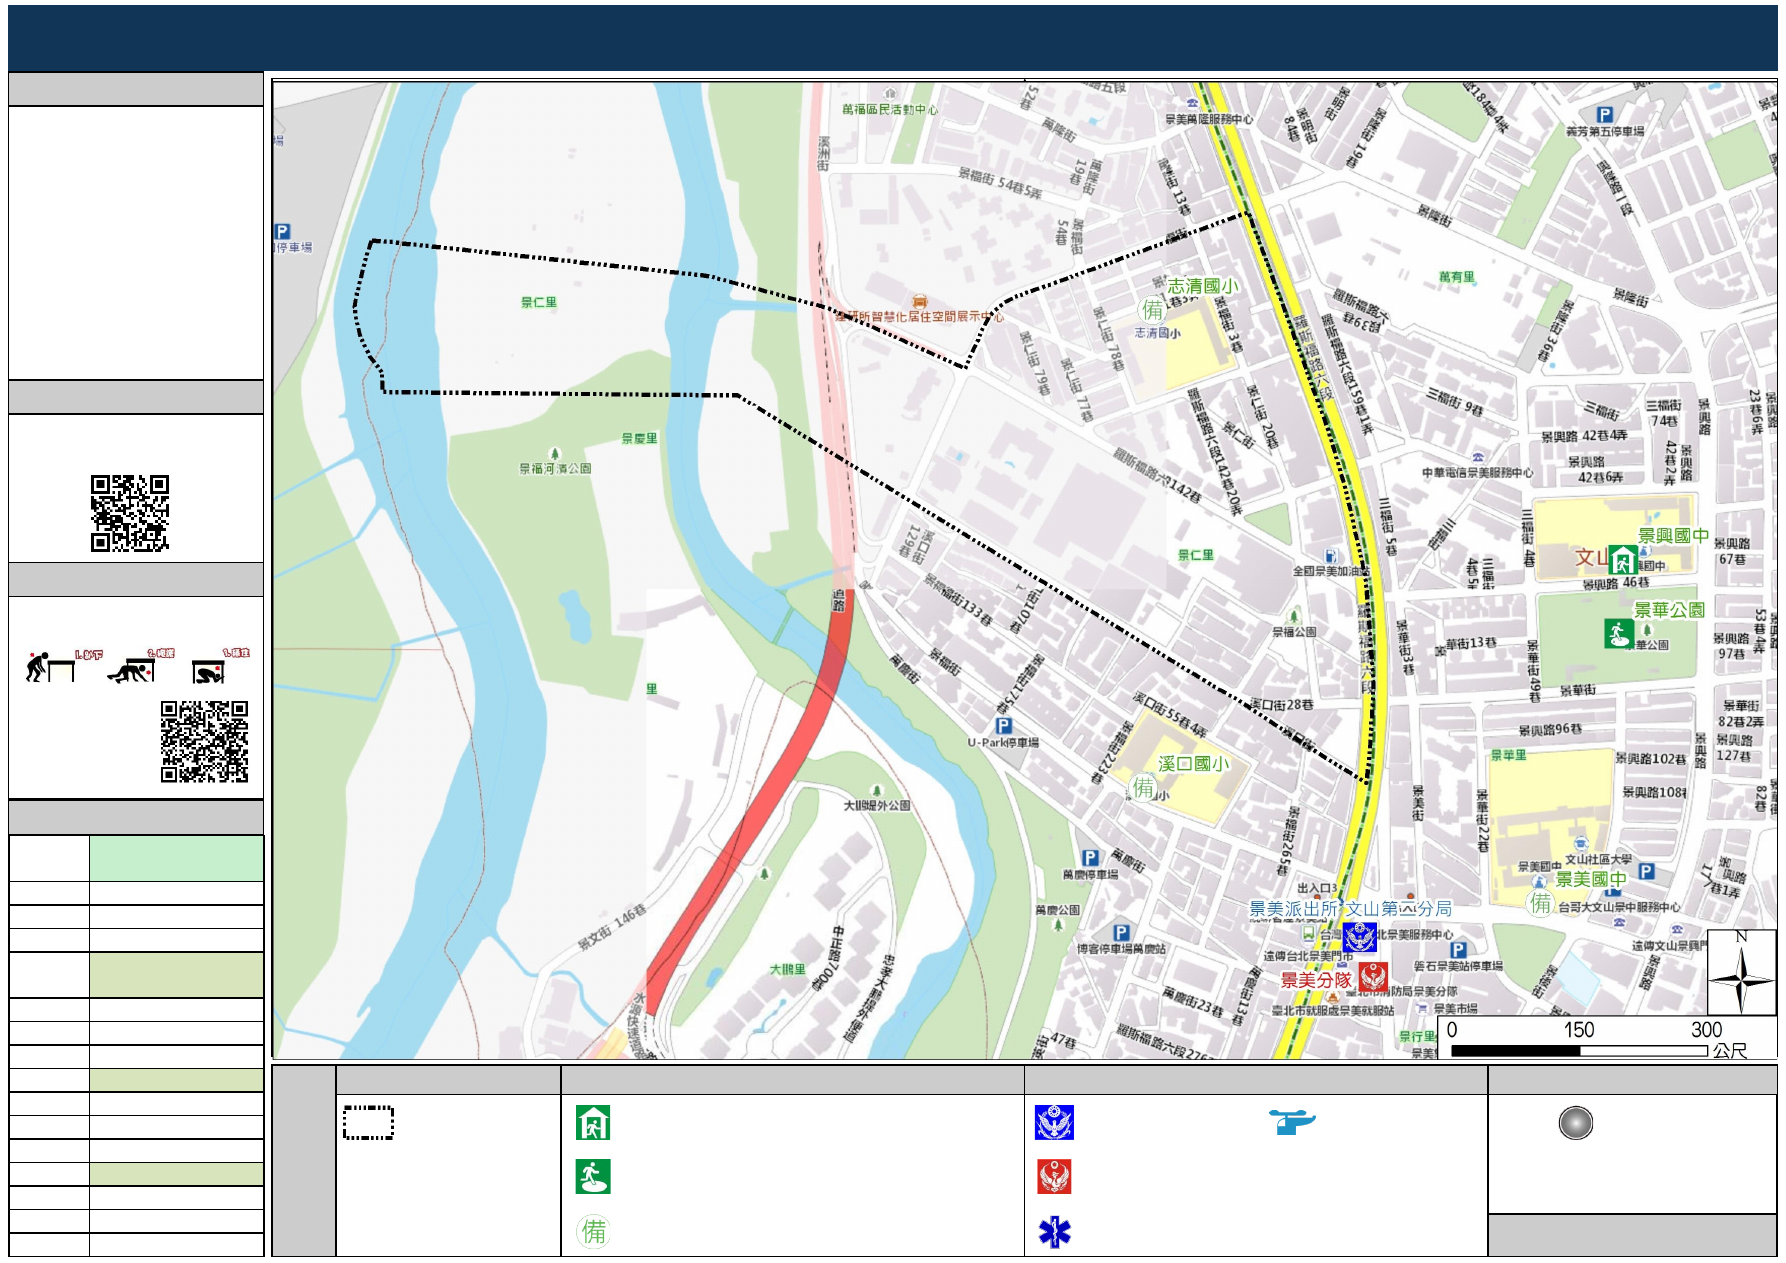
Task: Click the 景慶里 district label
Action: 639,438
